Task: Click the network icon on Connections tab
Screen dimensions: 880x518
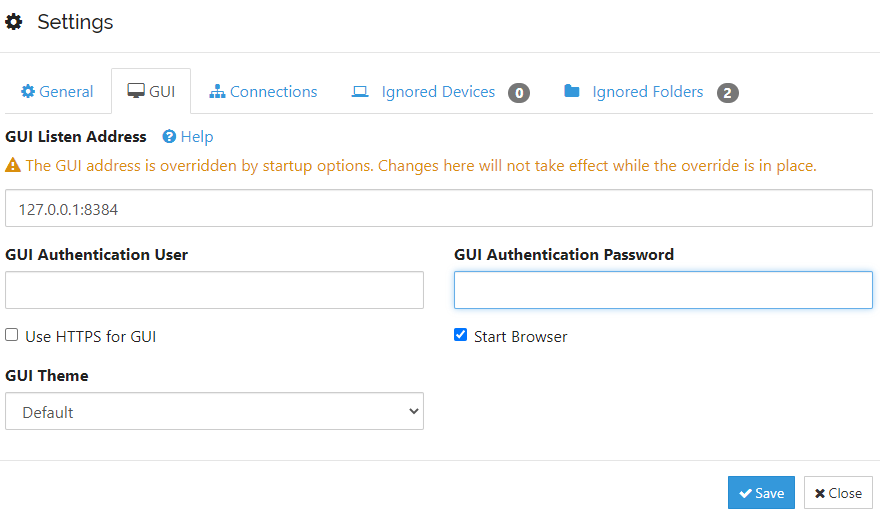Action: (217, 91)
